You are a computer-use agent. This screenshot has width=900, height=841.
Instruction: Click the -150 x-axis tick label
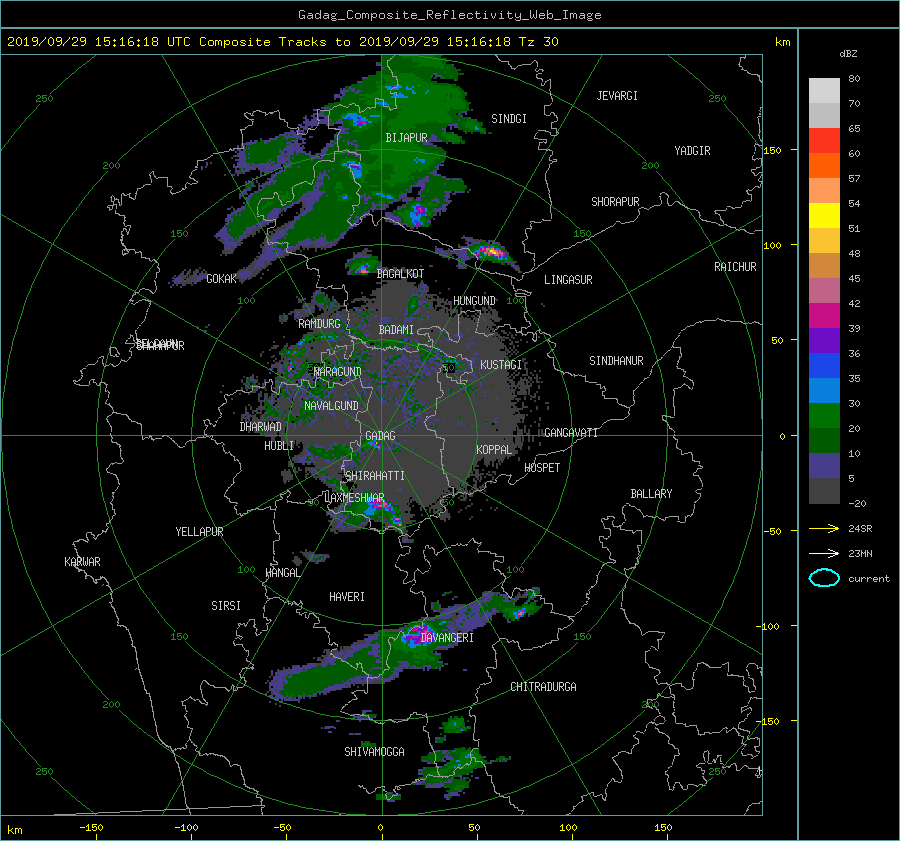click(x=91, y=828)
